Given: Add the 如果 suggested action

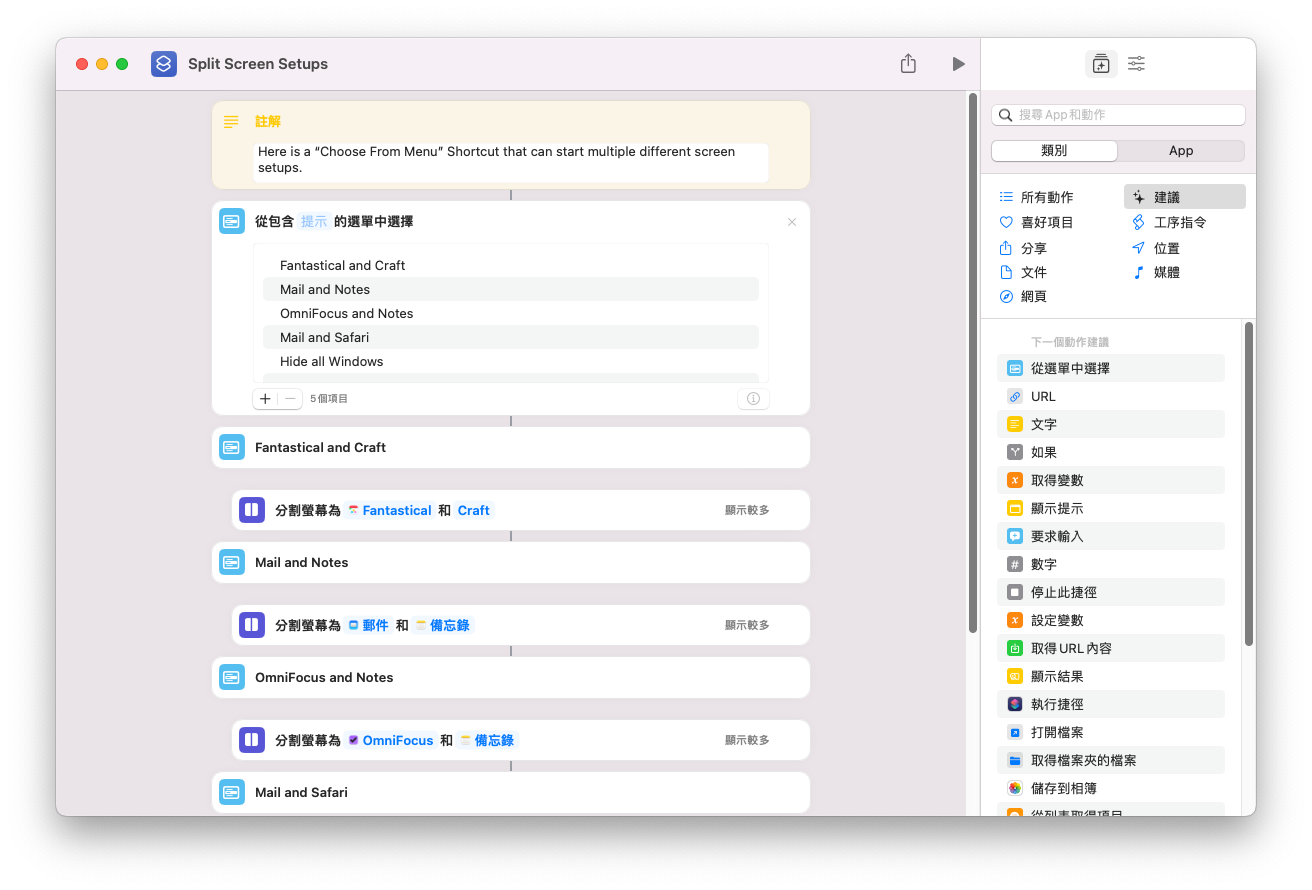Looking at the screenshot, I should tap(1111, 452).
